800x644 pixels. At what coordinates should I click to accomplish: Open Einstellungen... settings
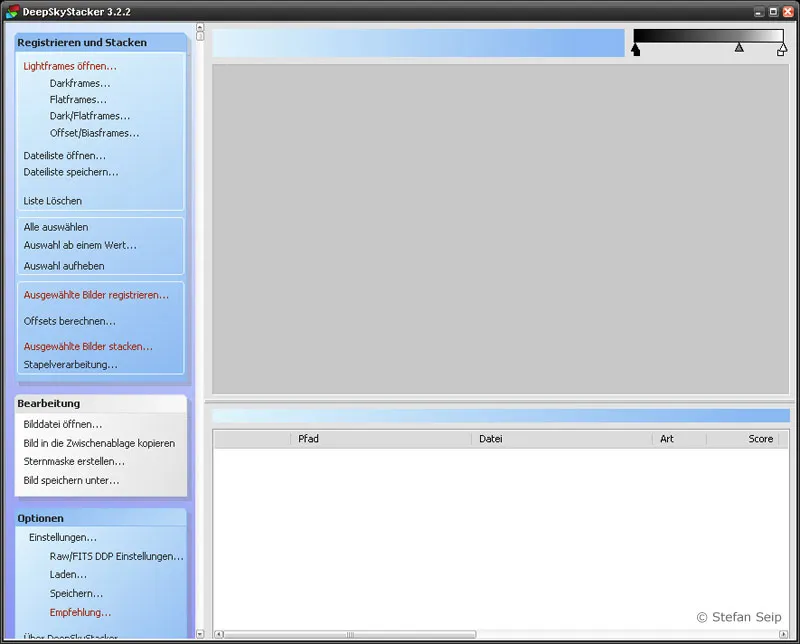[63, 538]
